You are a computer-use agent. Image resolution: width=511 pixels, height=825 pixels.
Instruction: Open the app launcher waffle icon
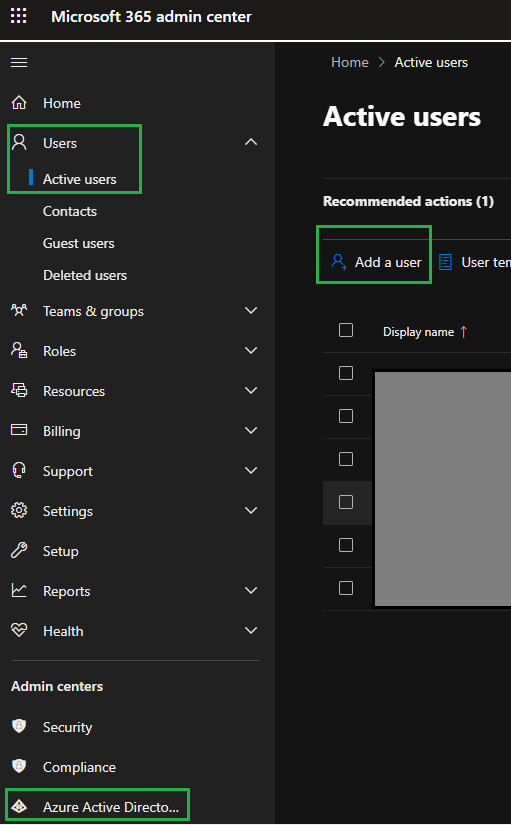tap(18, 16)
